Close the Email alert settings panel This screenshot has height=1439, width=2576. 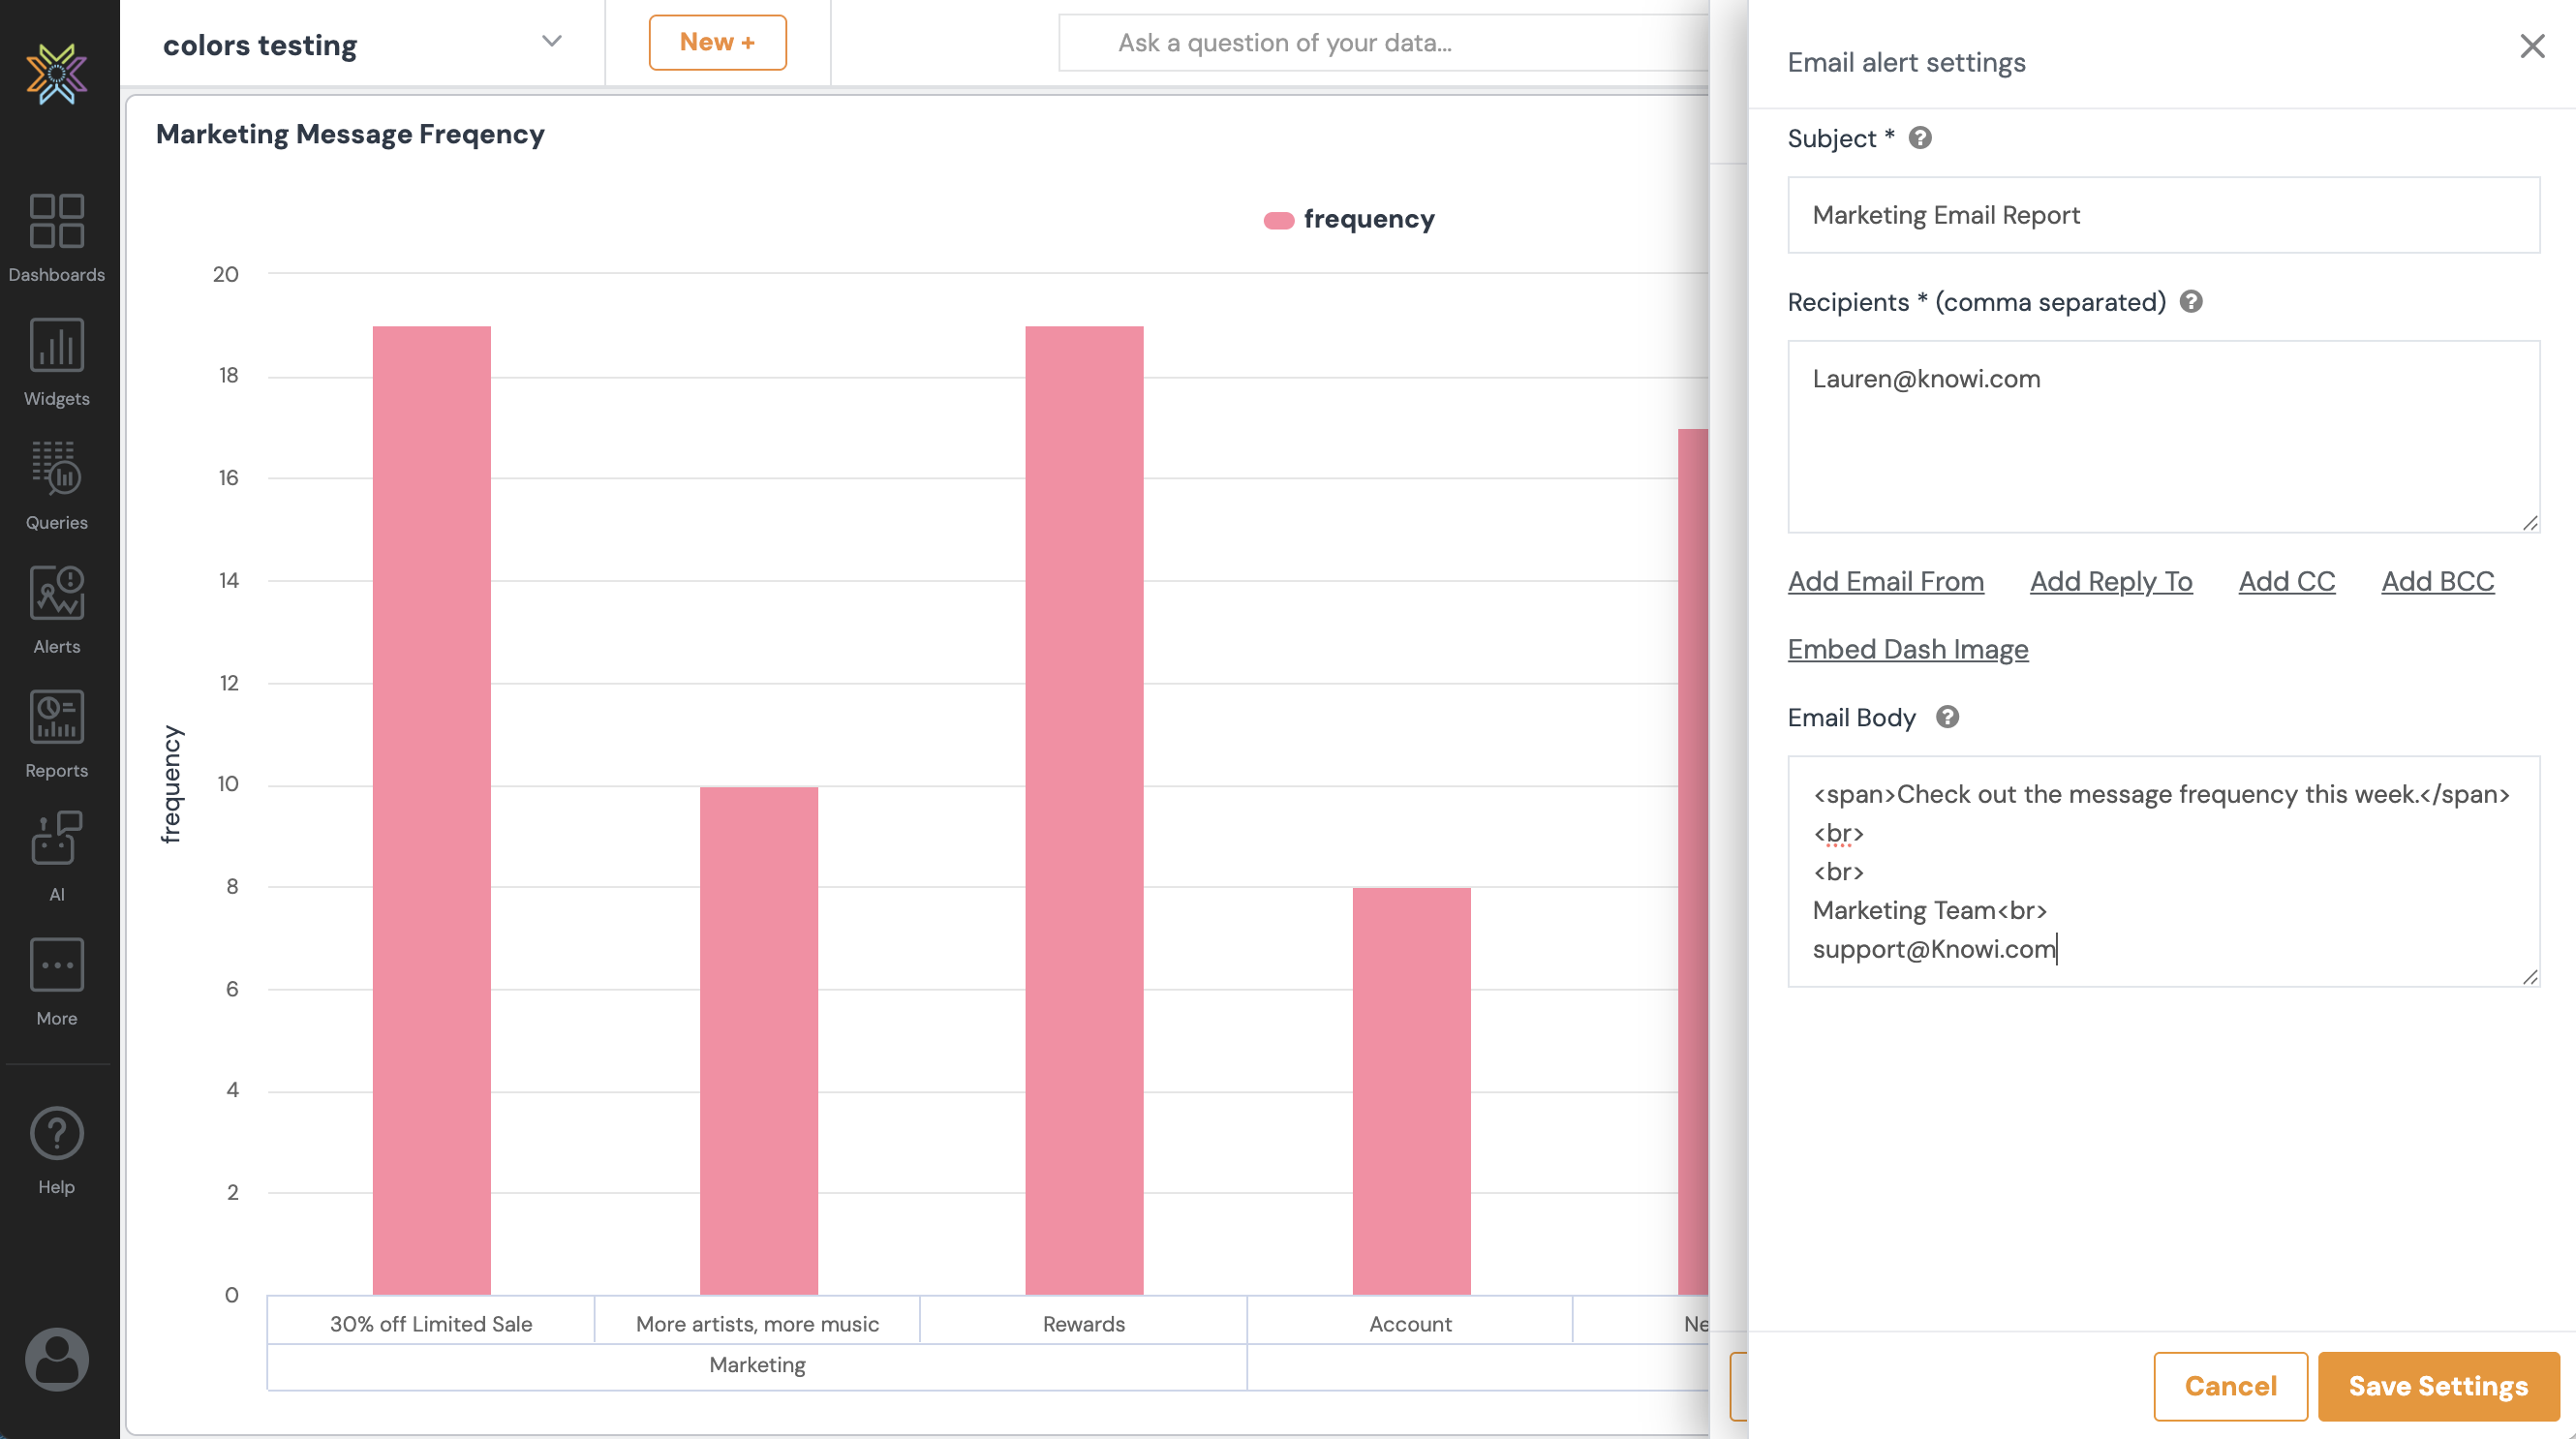2532,46
